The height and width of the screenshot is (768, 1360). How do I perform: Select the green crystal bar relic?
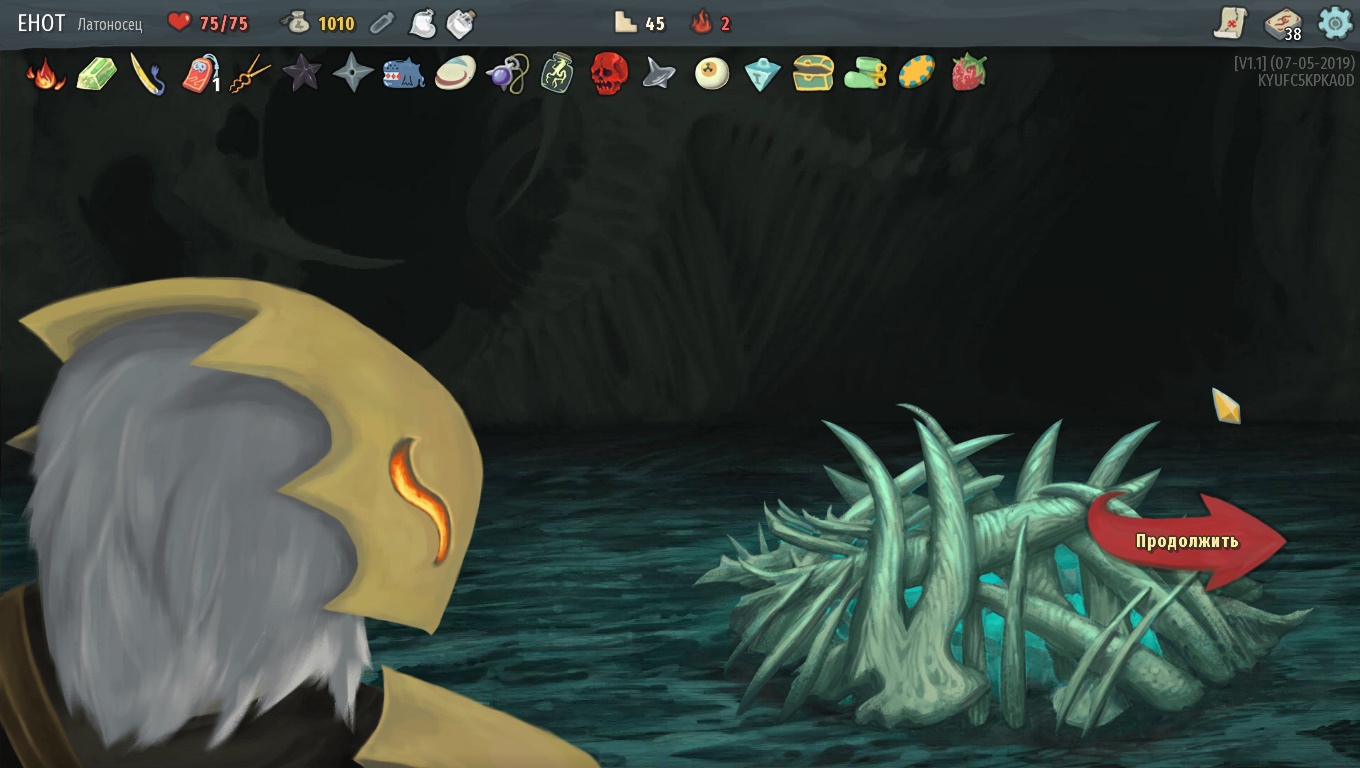tap(96, 73)
